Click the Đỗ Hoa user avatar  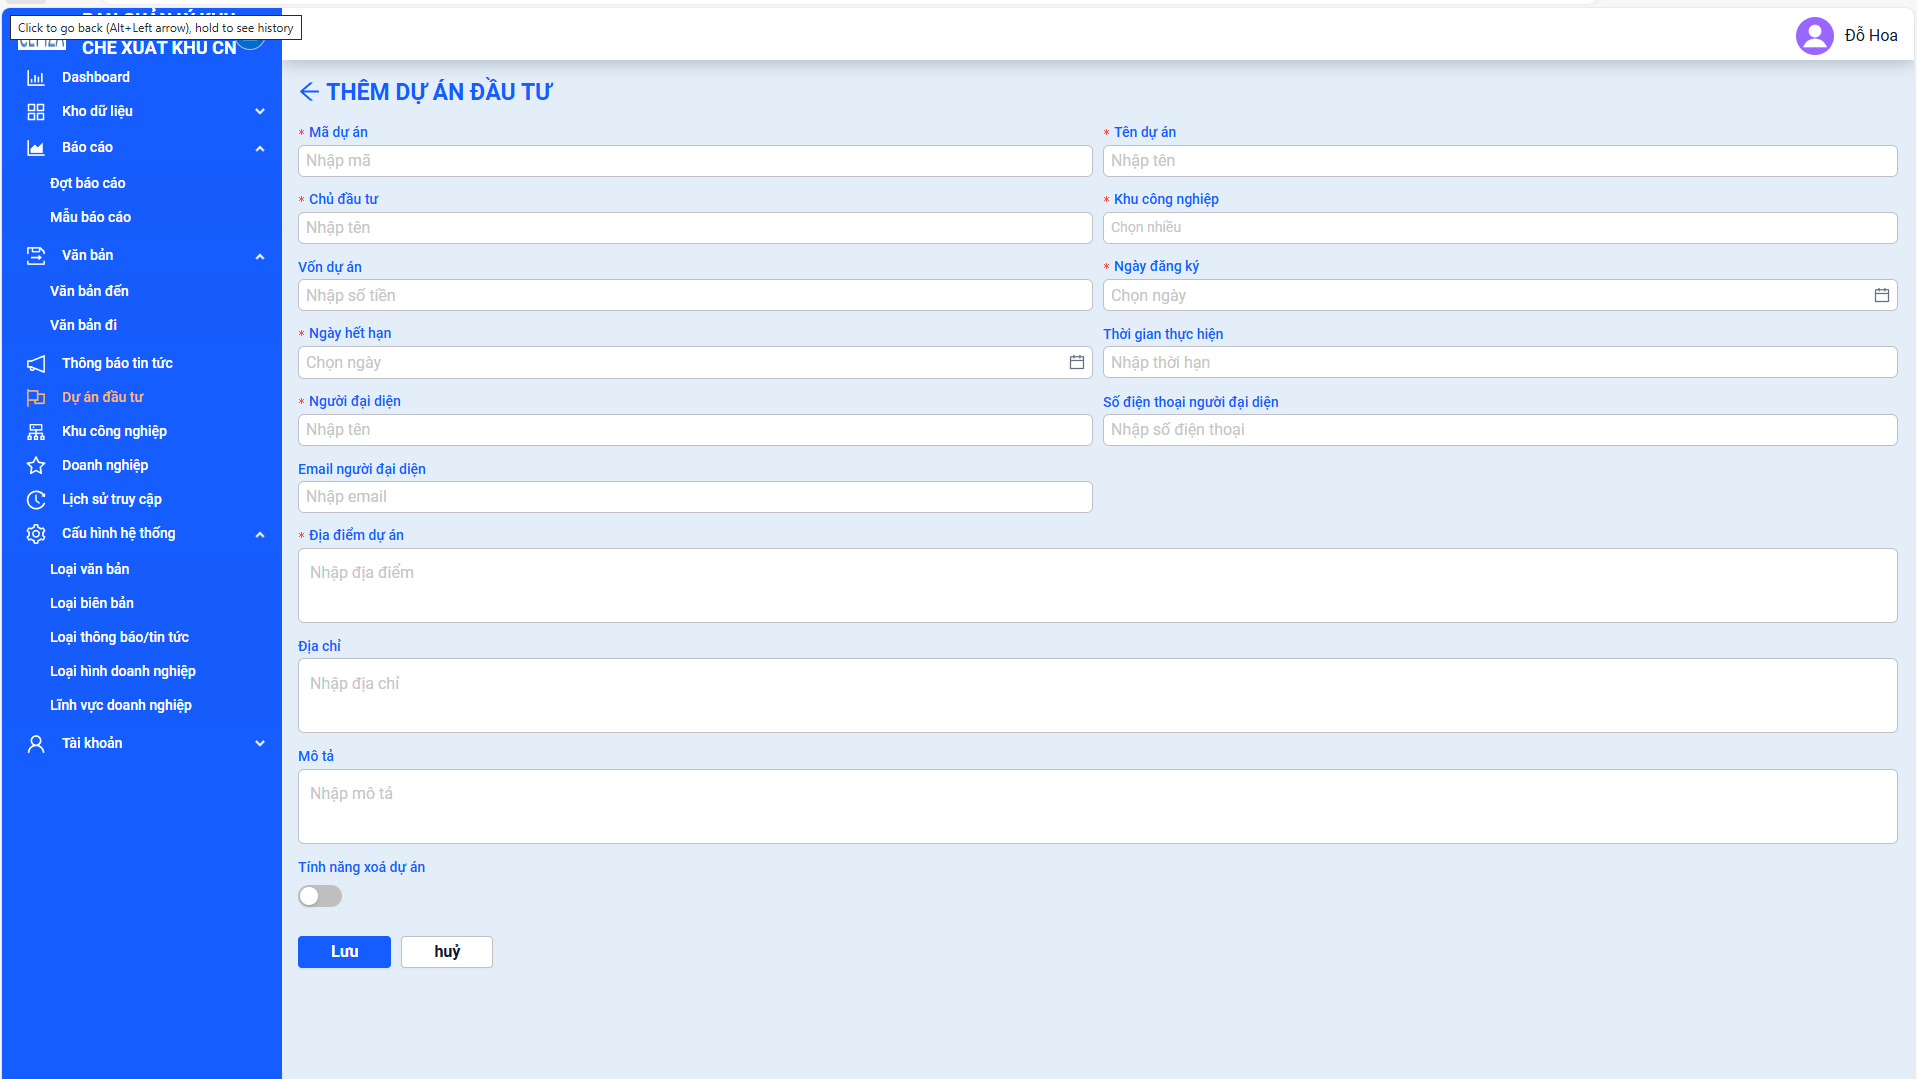coord(1814,36)
